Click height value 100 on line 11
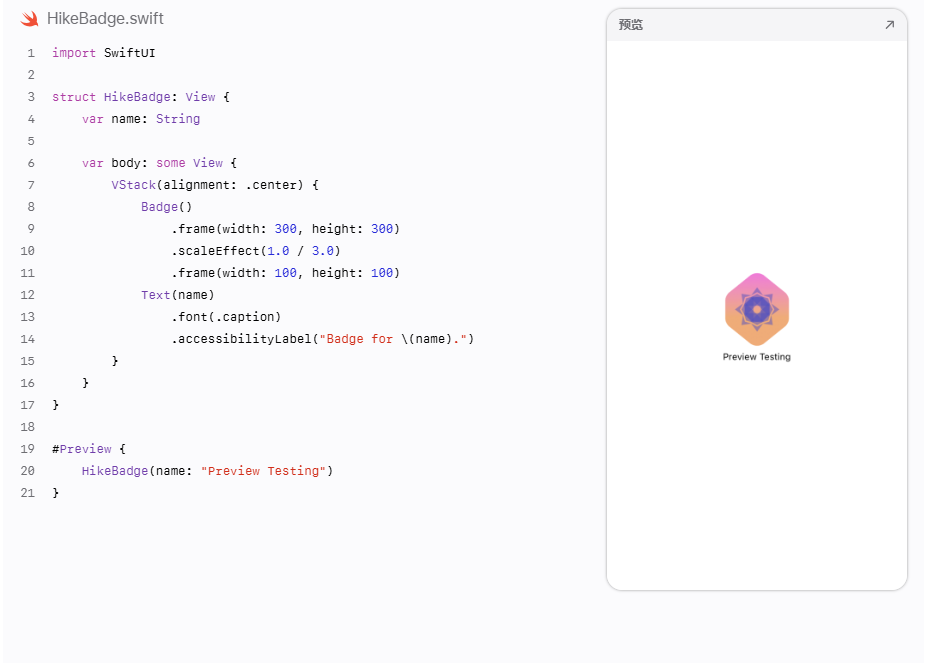 pos(382,273)
